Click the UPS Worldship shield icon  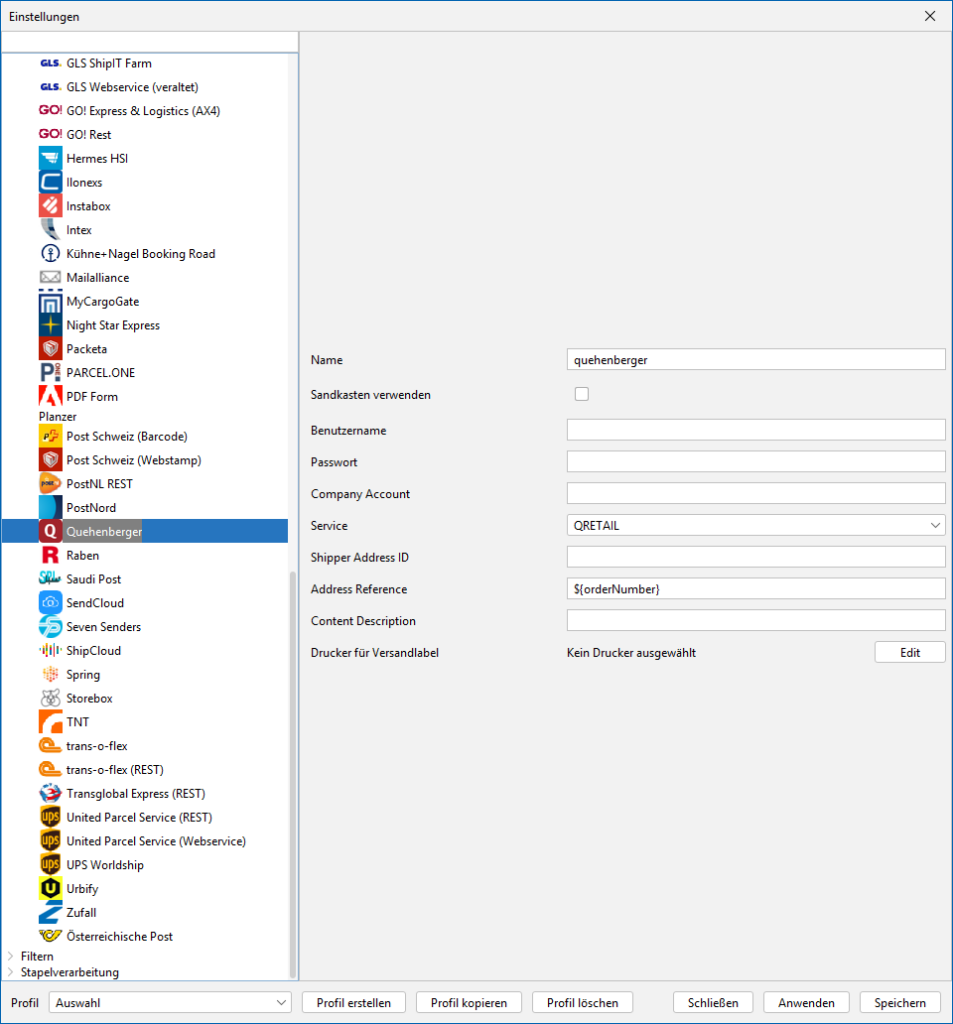click(50, 865)
